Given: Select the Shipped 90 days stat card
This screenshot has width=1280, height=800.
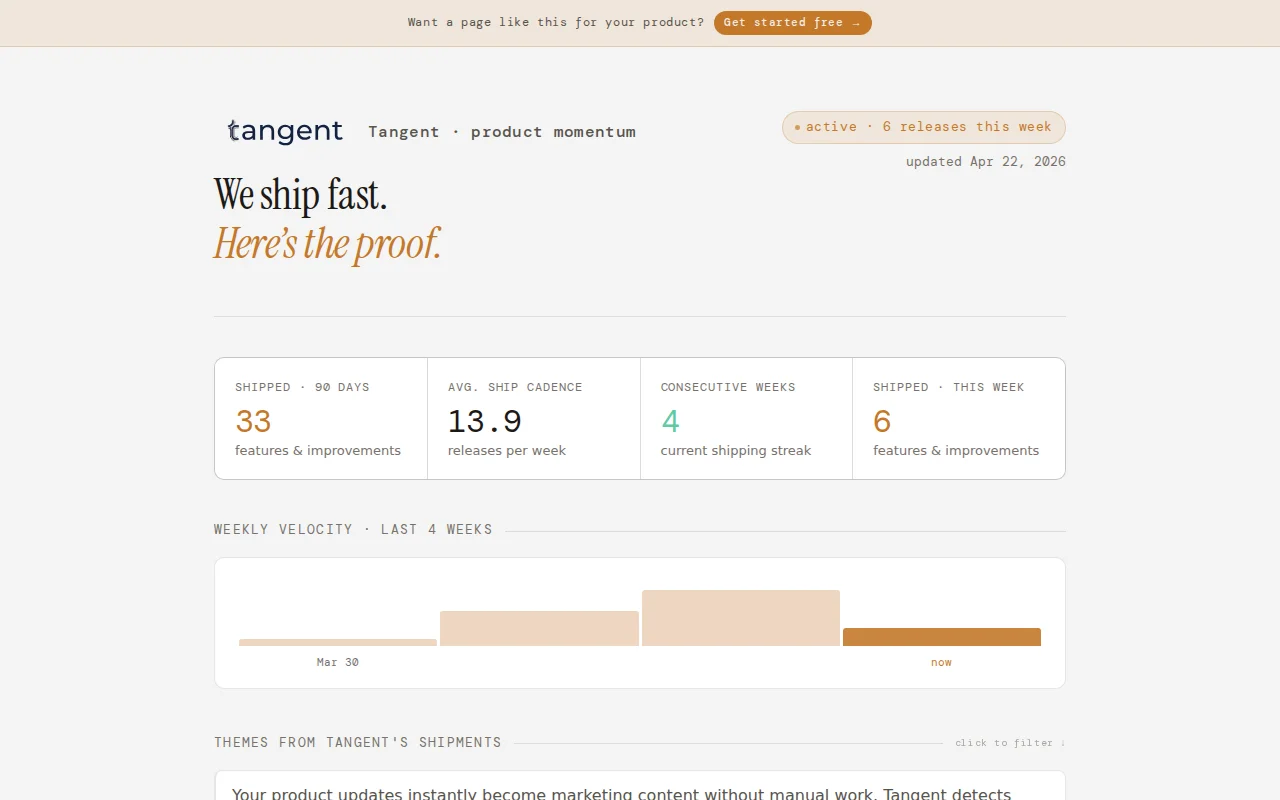Looking at the screenshot, I should click(321, 418).
